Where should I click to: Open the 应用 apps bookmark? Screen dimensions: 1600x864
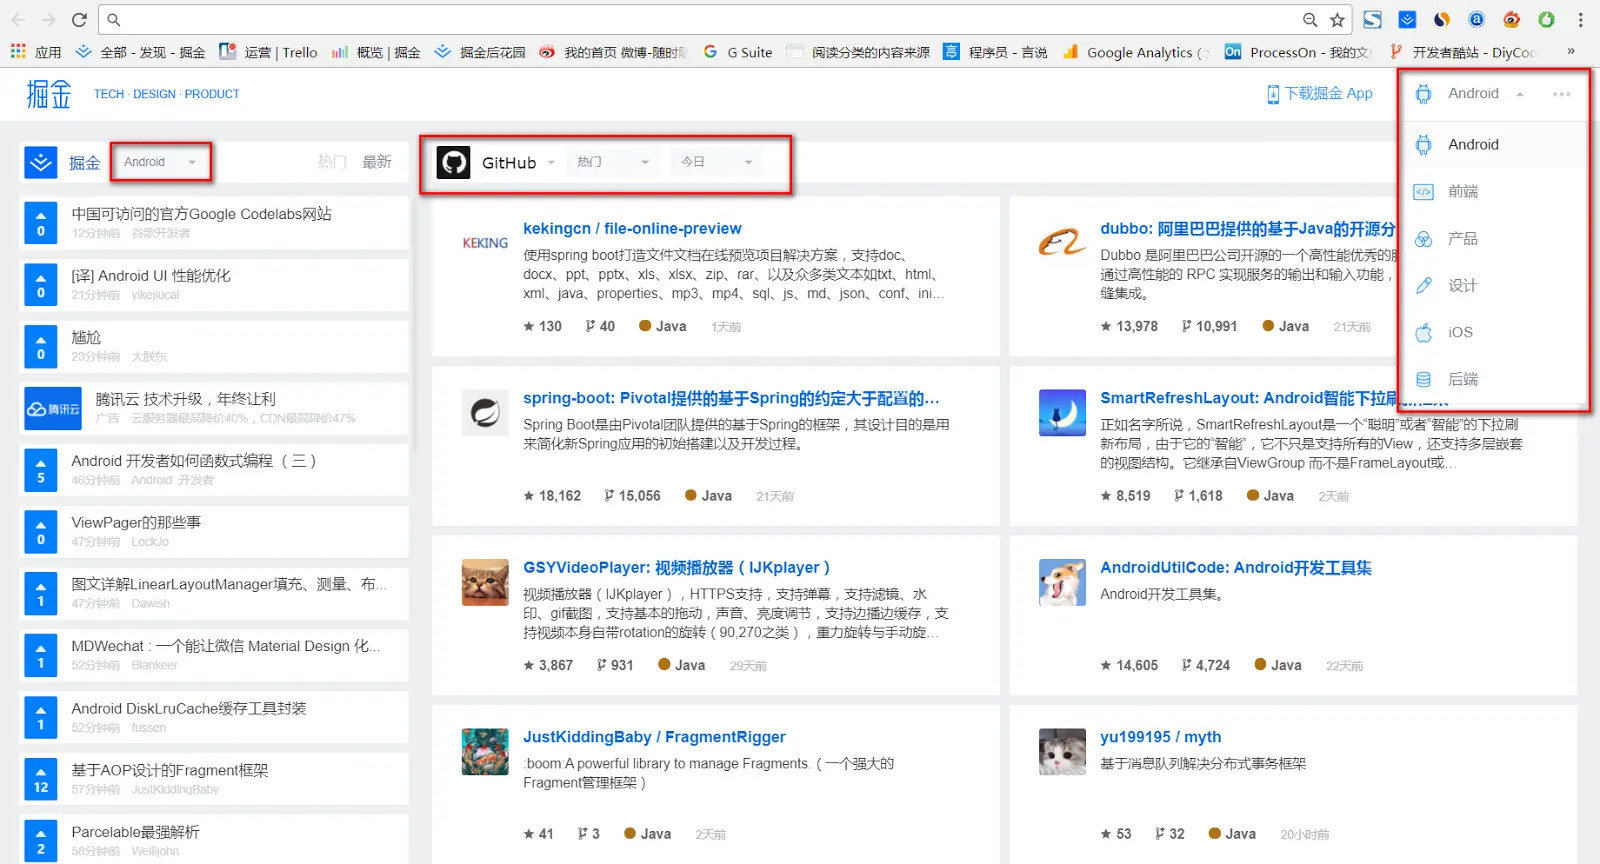pyautogui.click(x=35, y=52)
